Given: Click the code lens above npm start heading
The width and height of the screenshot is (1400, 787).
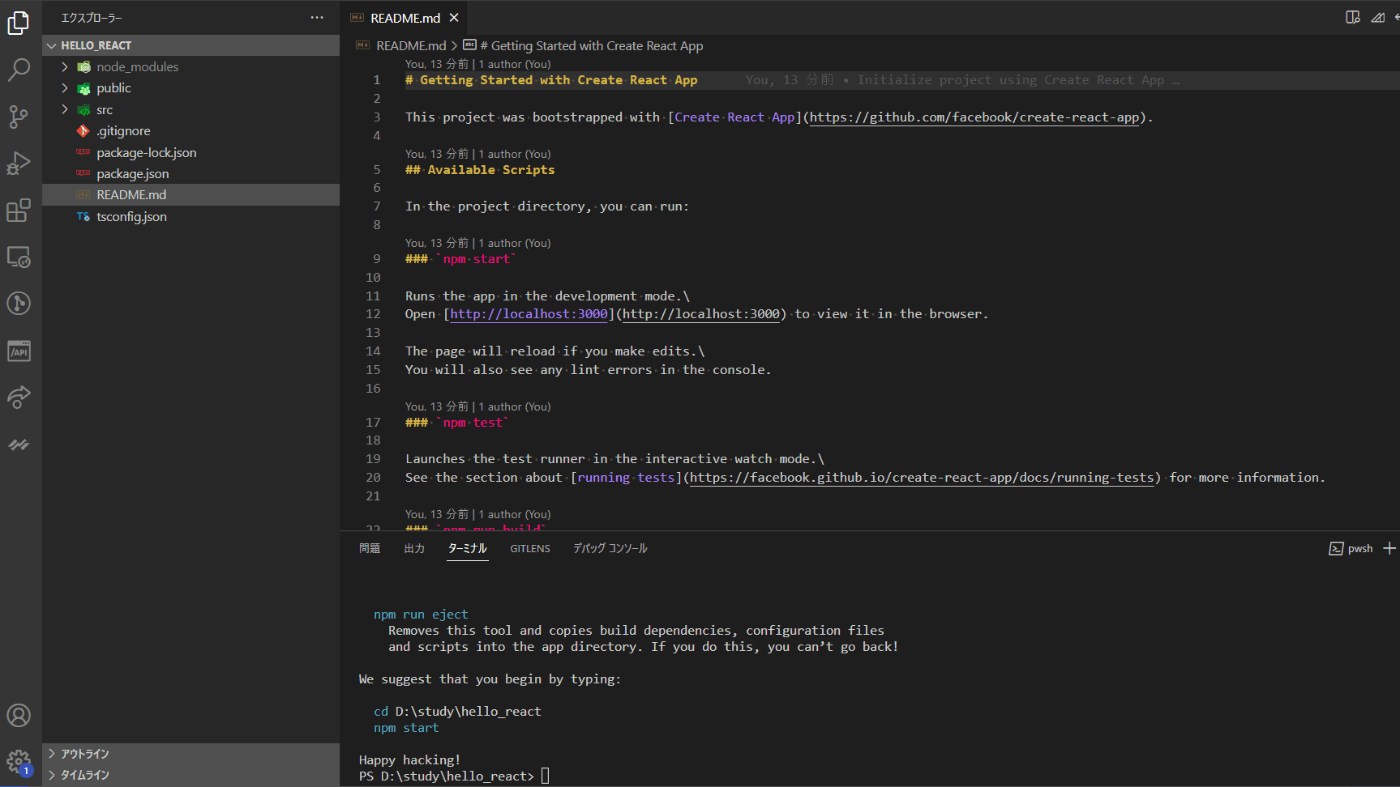Looking at the screenshot, I should (478, 243).
